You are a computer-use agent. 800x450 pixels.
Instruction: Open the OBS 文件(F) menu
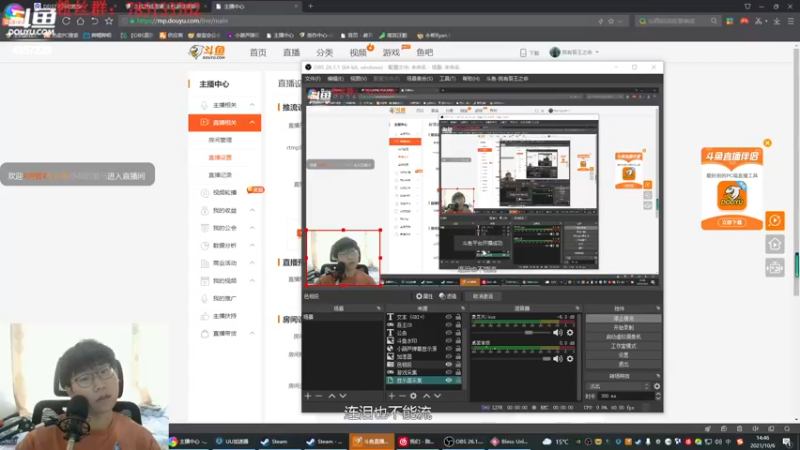[x=312, y=79]
